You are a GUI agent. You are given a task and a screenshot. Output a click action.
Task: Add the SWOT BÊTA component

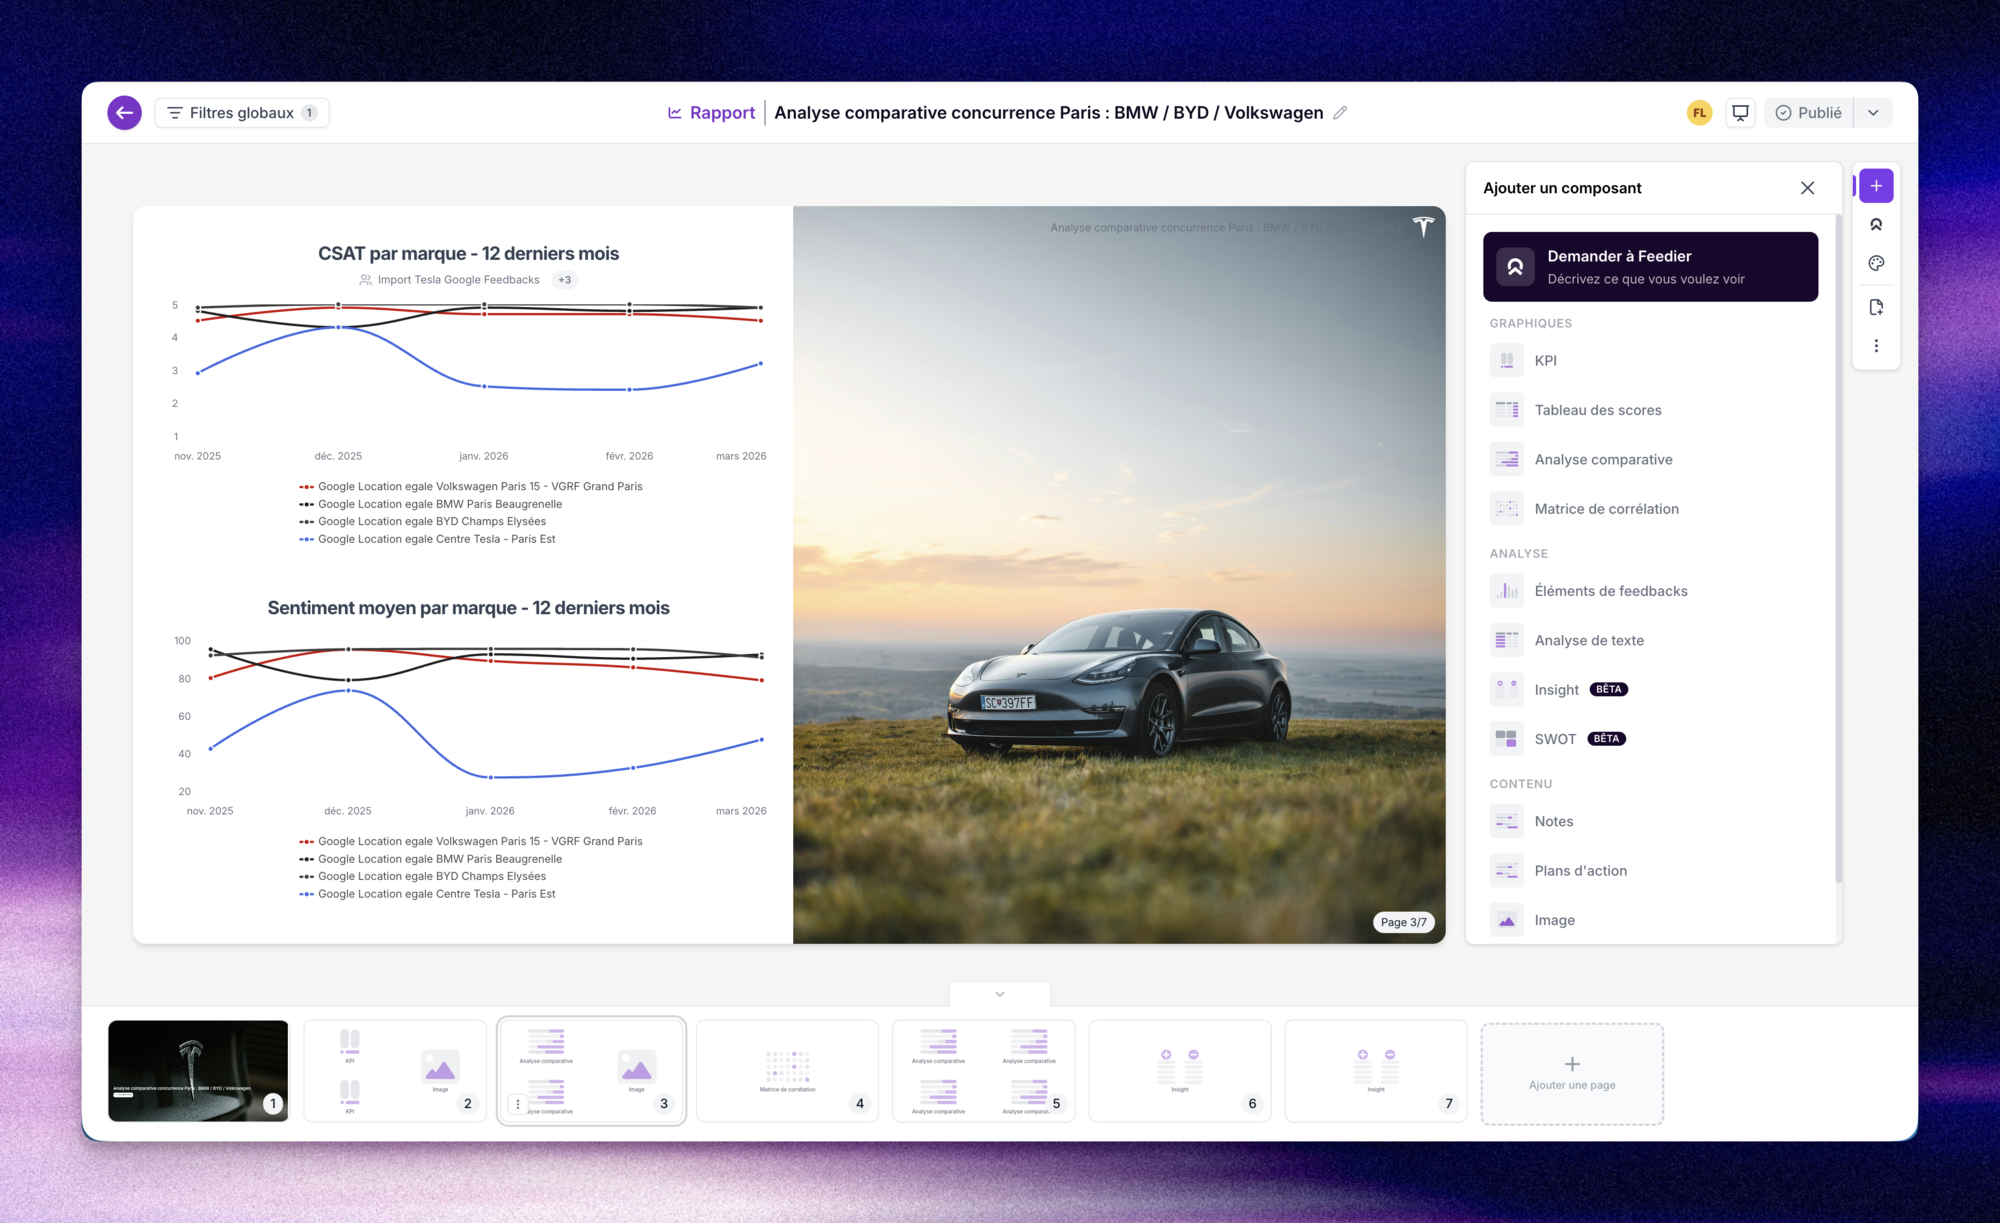pos(1650,739)
